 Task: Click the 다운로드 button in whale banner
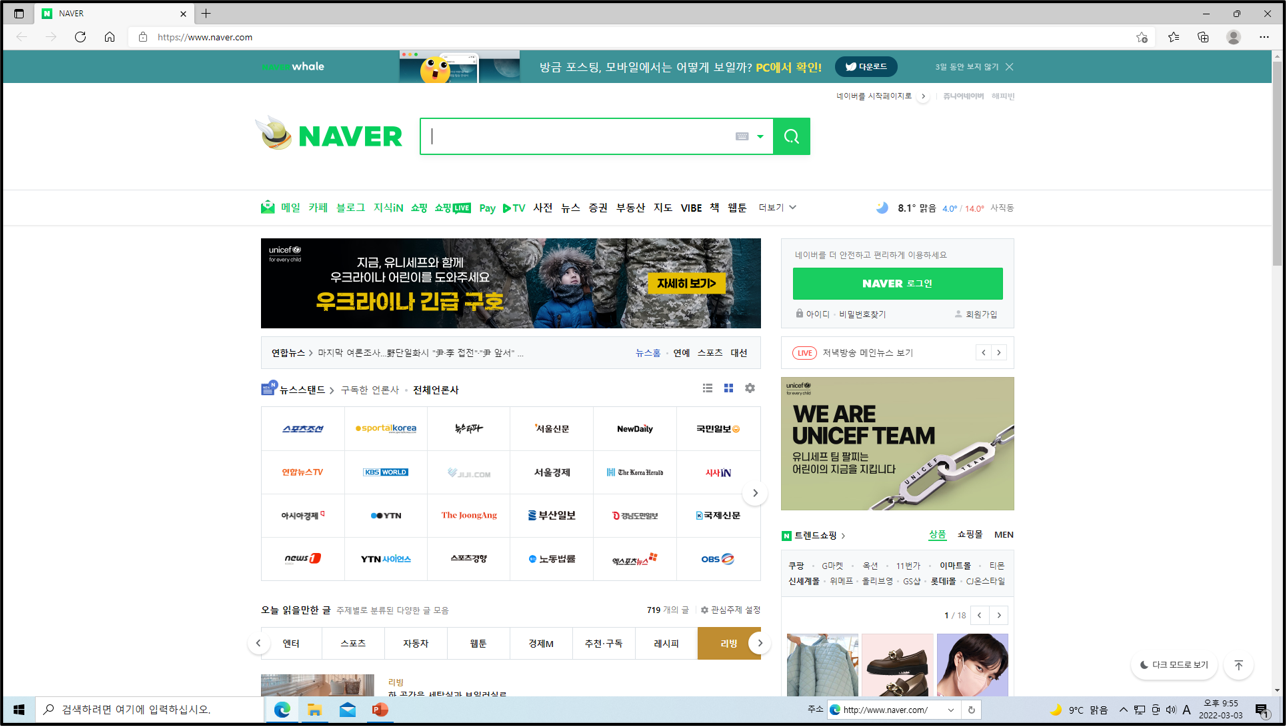click(866, 67)
